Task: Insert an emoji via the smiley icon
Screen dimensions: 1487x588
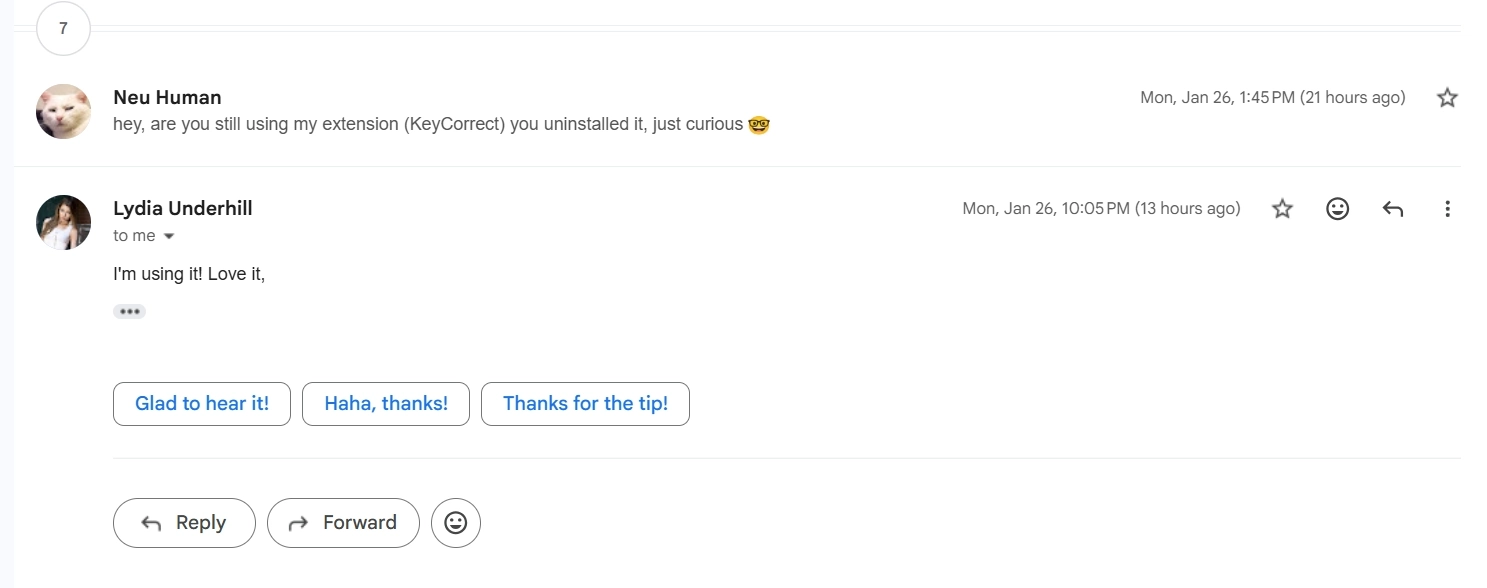Action: click(456, 522)
